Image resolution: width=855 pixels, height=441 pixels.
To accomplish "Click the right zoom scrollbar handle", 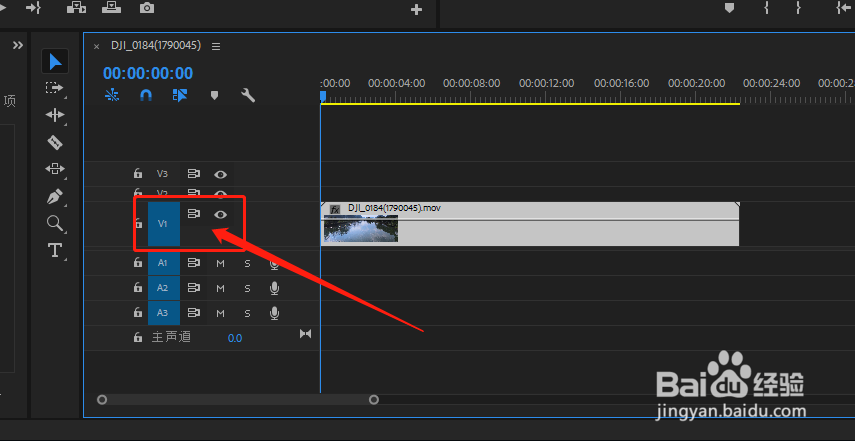I will coord(374,400).
